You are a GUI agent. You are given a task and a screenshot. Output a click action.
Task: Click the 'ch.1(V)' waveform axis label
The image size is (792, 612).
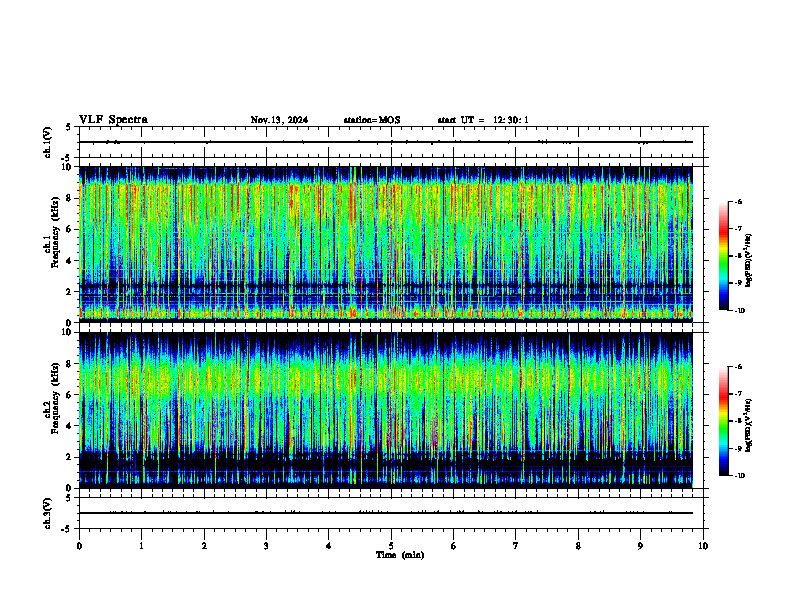[48, 142]
